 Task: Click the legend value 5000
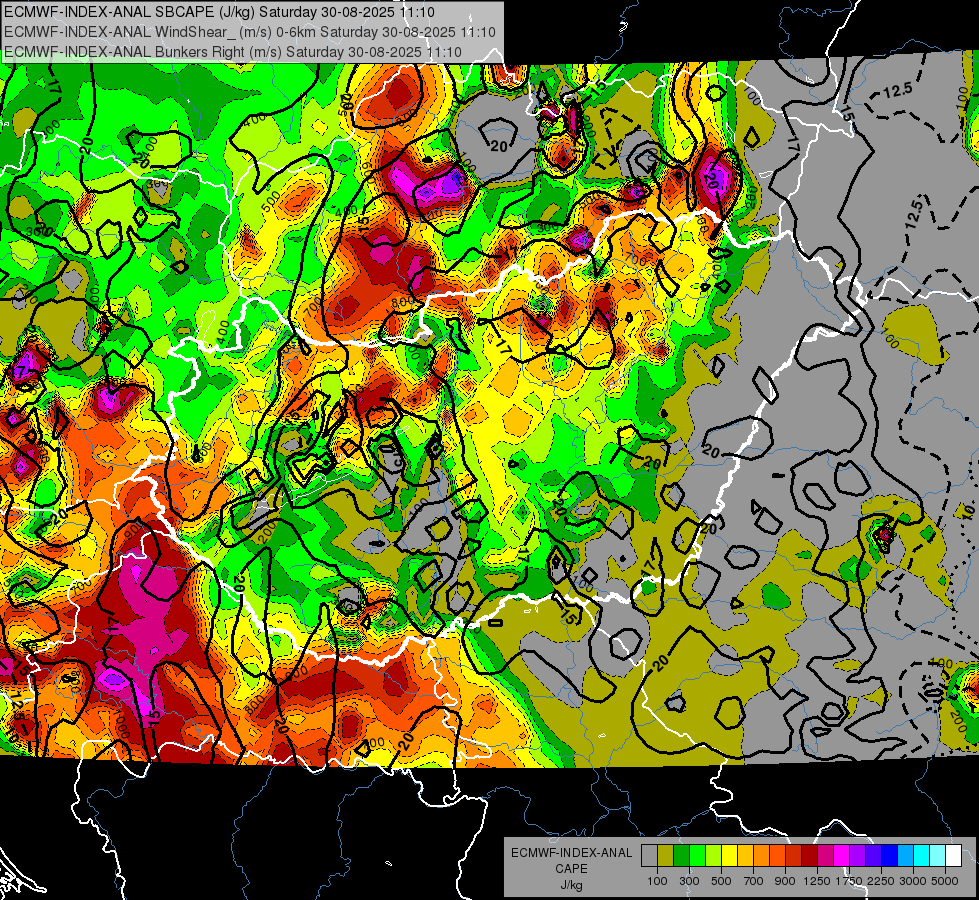(945, 881)
